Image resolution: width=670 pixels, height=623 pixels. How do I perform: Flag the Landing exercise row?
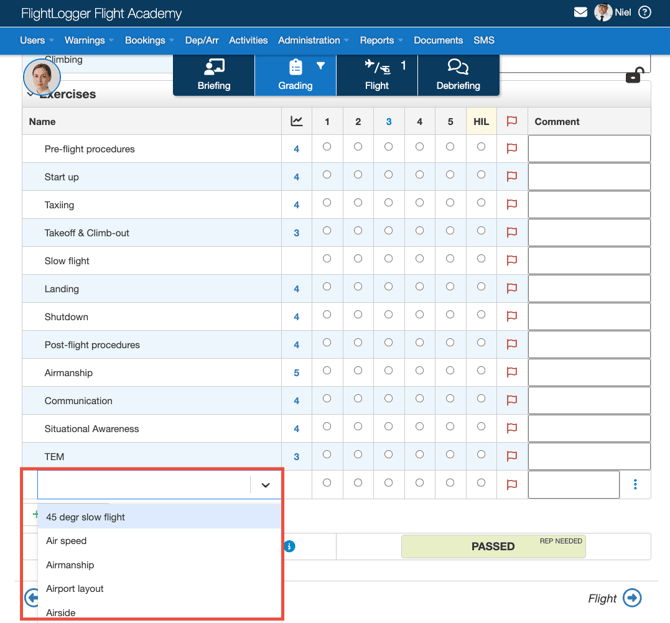512,289
